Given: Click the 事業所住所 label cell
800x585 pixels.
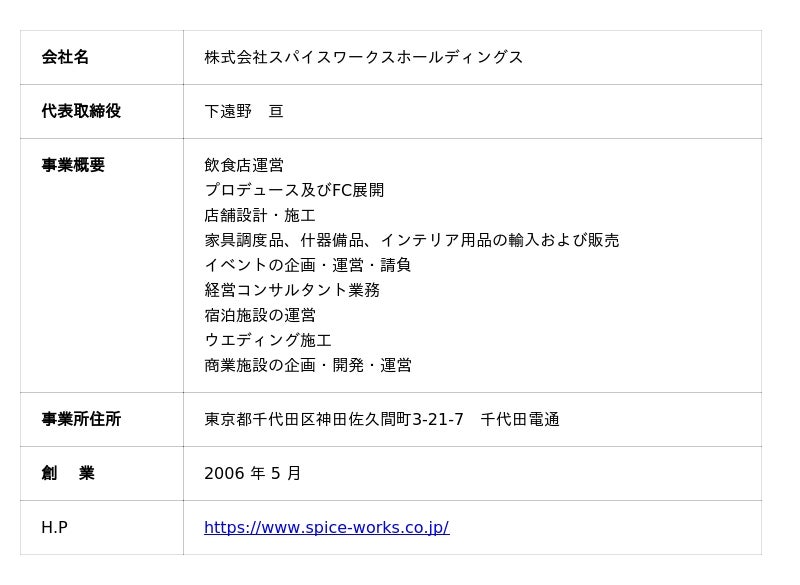Looking at the screenshot, I should pos(81,419).
